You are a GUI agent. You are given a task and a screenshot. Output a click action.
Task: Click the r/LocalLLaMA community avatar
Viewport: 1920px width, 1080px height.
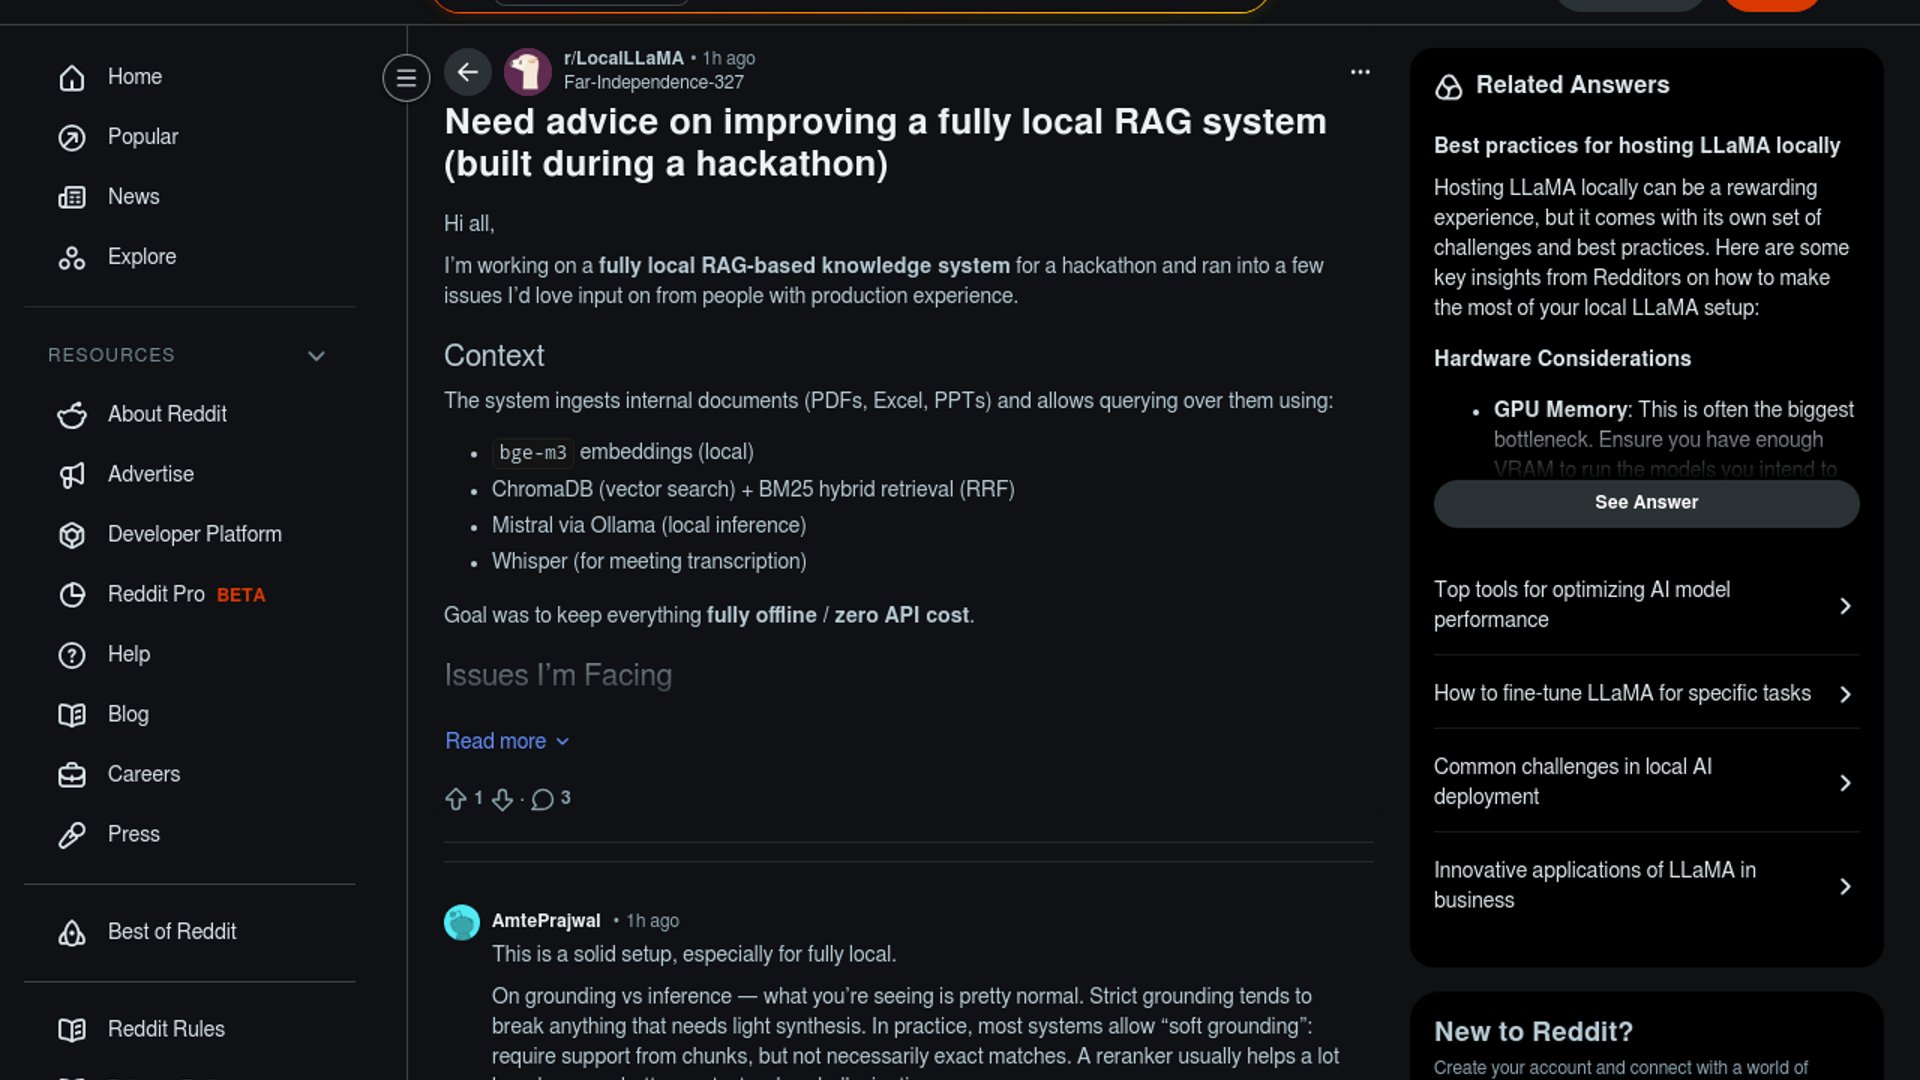tap(527, 72)
